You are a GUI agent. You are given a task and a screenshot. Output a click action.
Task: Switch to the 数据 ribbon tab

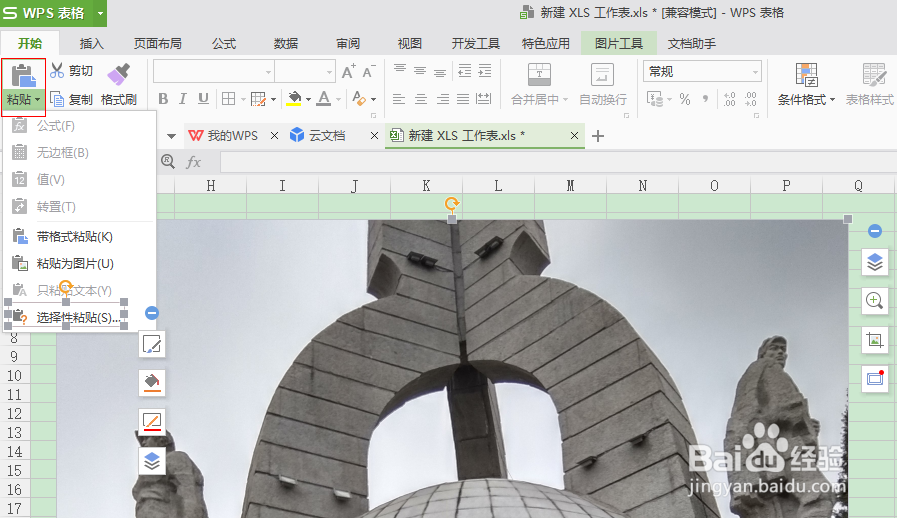point(285,44)
